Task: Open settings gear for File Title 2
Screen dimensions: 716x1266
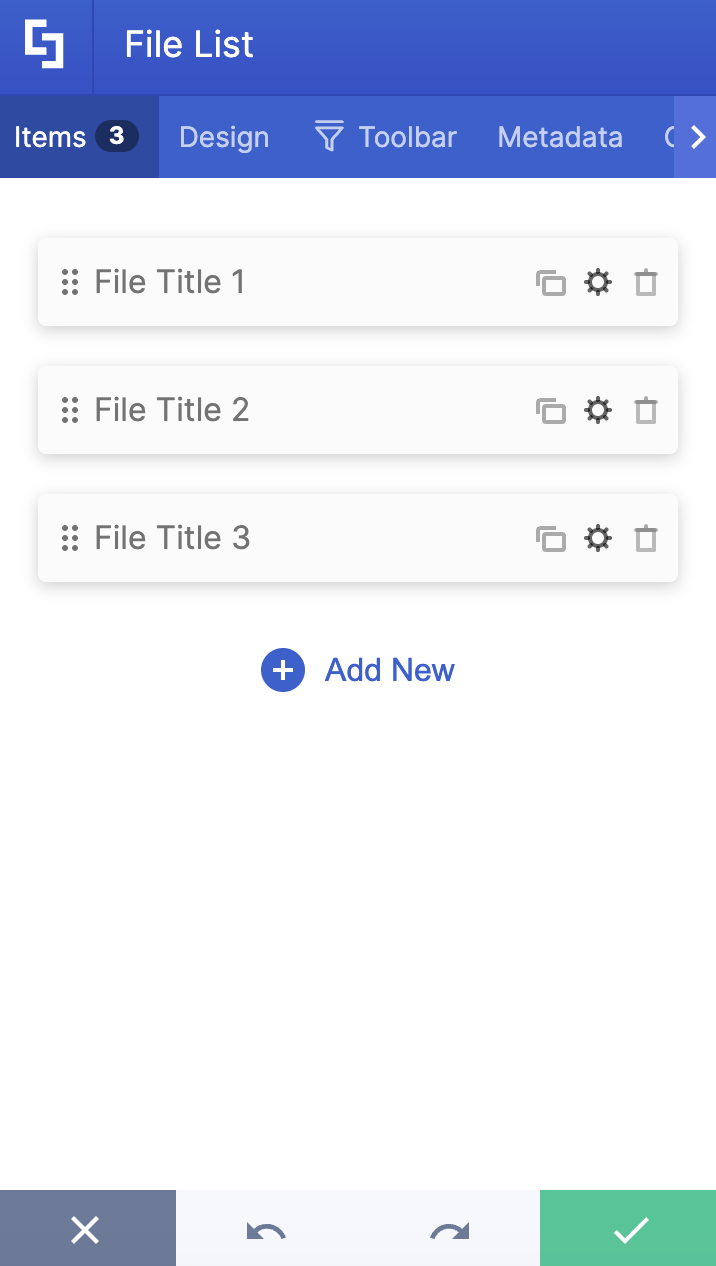Action: tap(598, 410)
